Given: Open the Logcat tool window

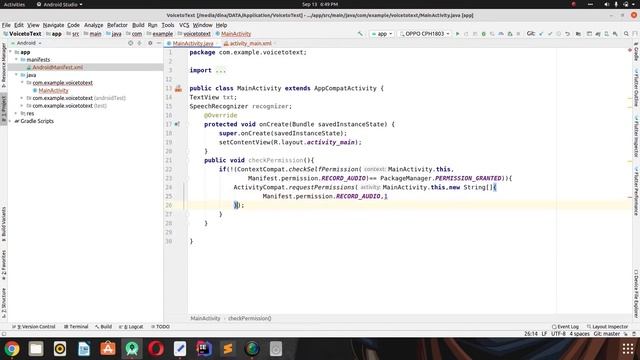Looking at the screenshot, I should (131, 327).
